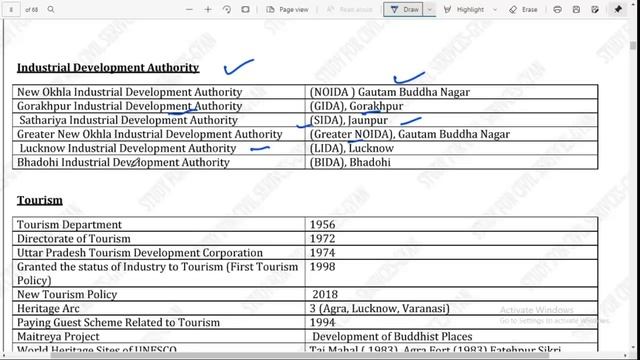Zoom in with the plus icon
640x360 pixels.
pos(208,9)
